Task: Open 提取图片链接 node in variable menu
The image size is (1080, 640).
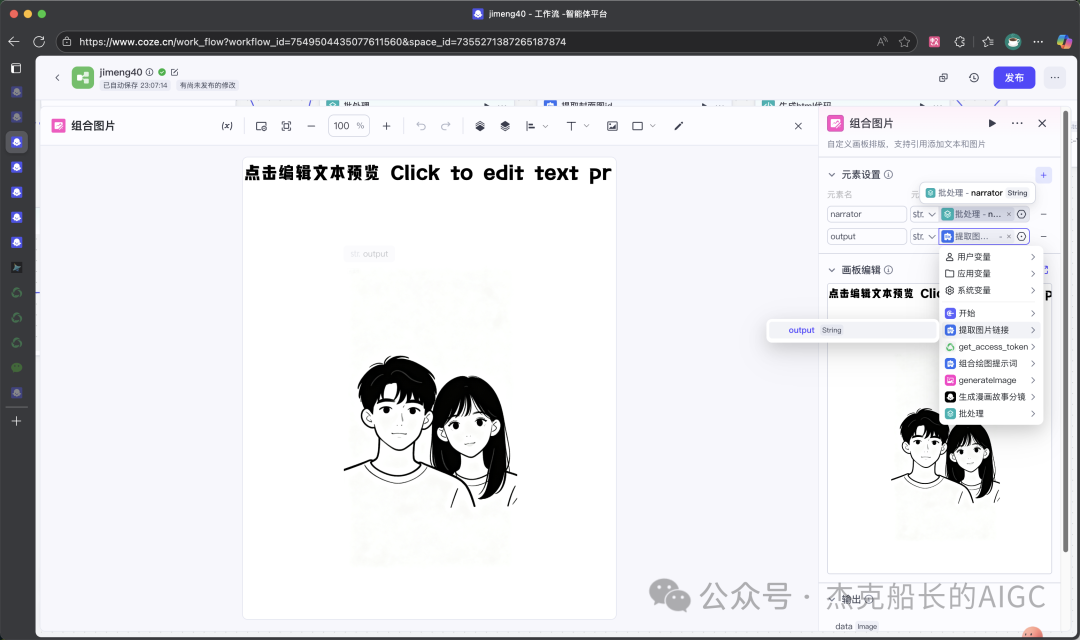Action: coord(991,330)
